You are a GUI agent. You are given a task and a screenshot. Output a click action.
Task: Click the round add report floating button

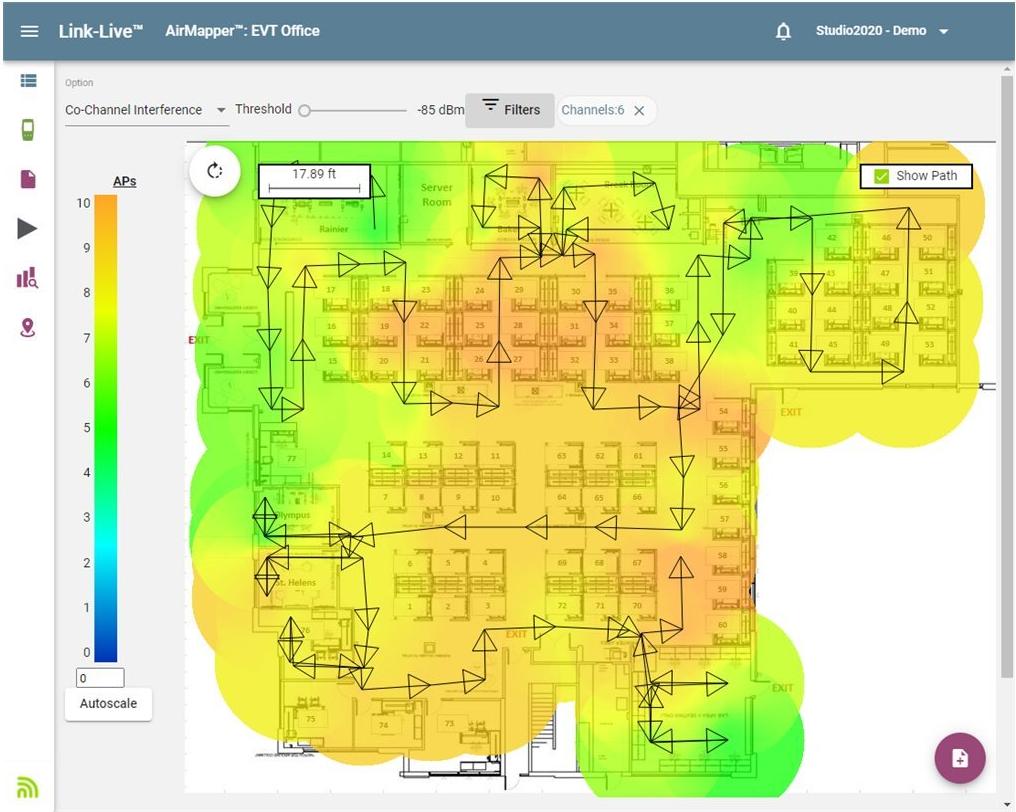(959, 758)
